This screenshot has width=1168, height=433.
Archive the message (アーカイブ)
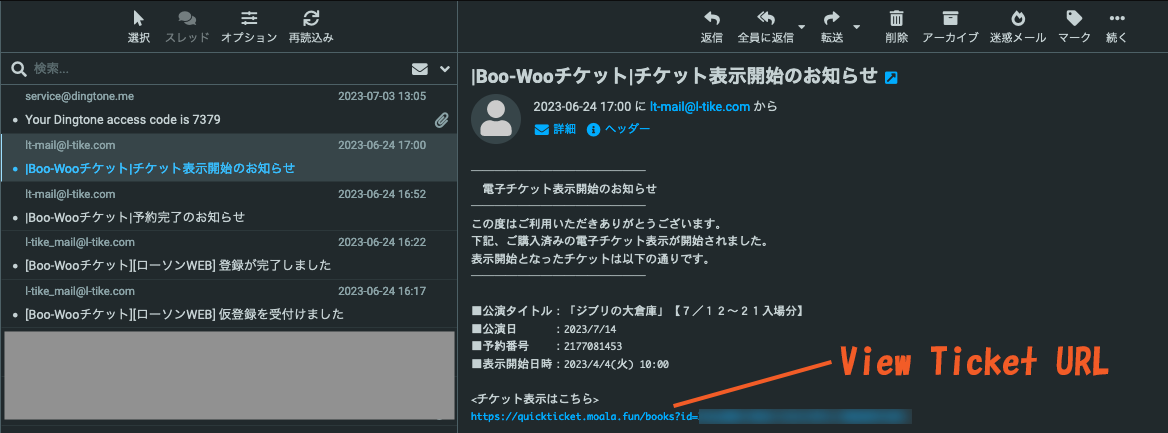point(949,19)
